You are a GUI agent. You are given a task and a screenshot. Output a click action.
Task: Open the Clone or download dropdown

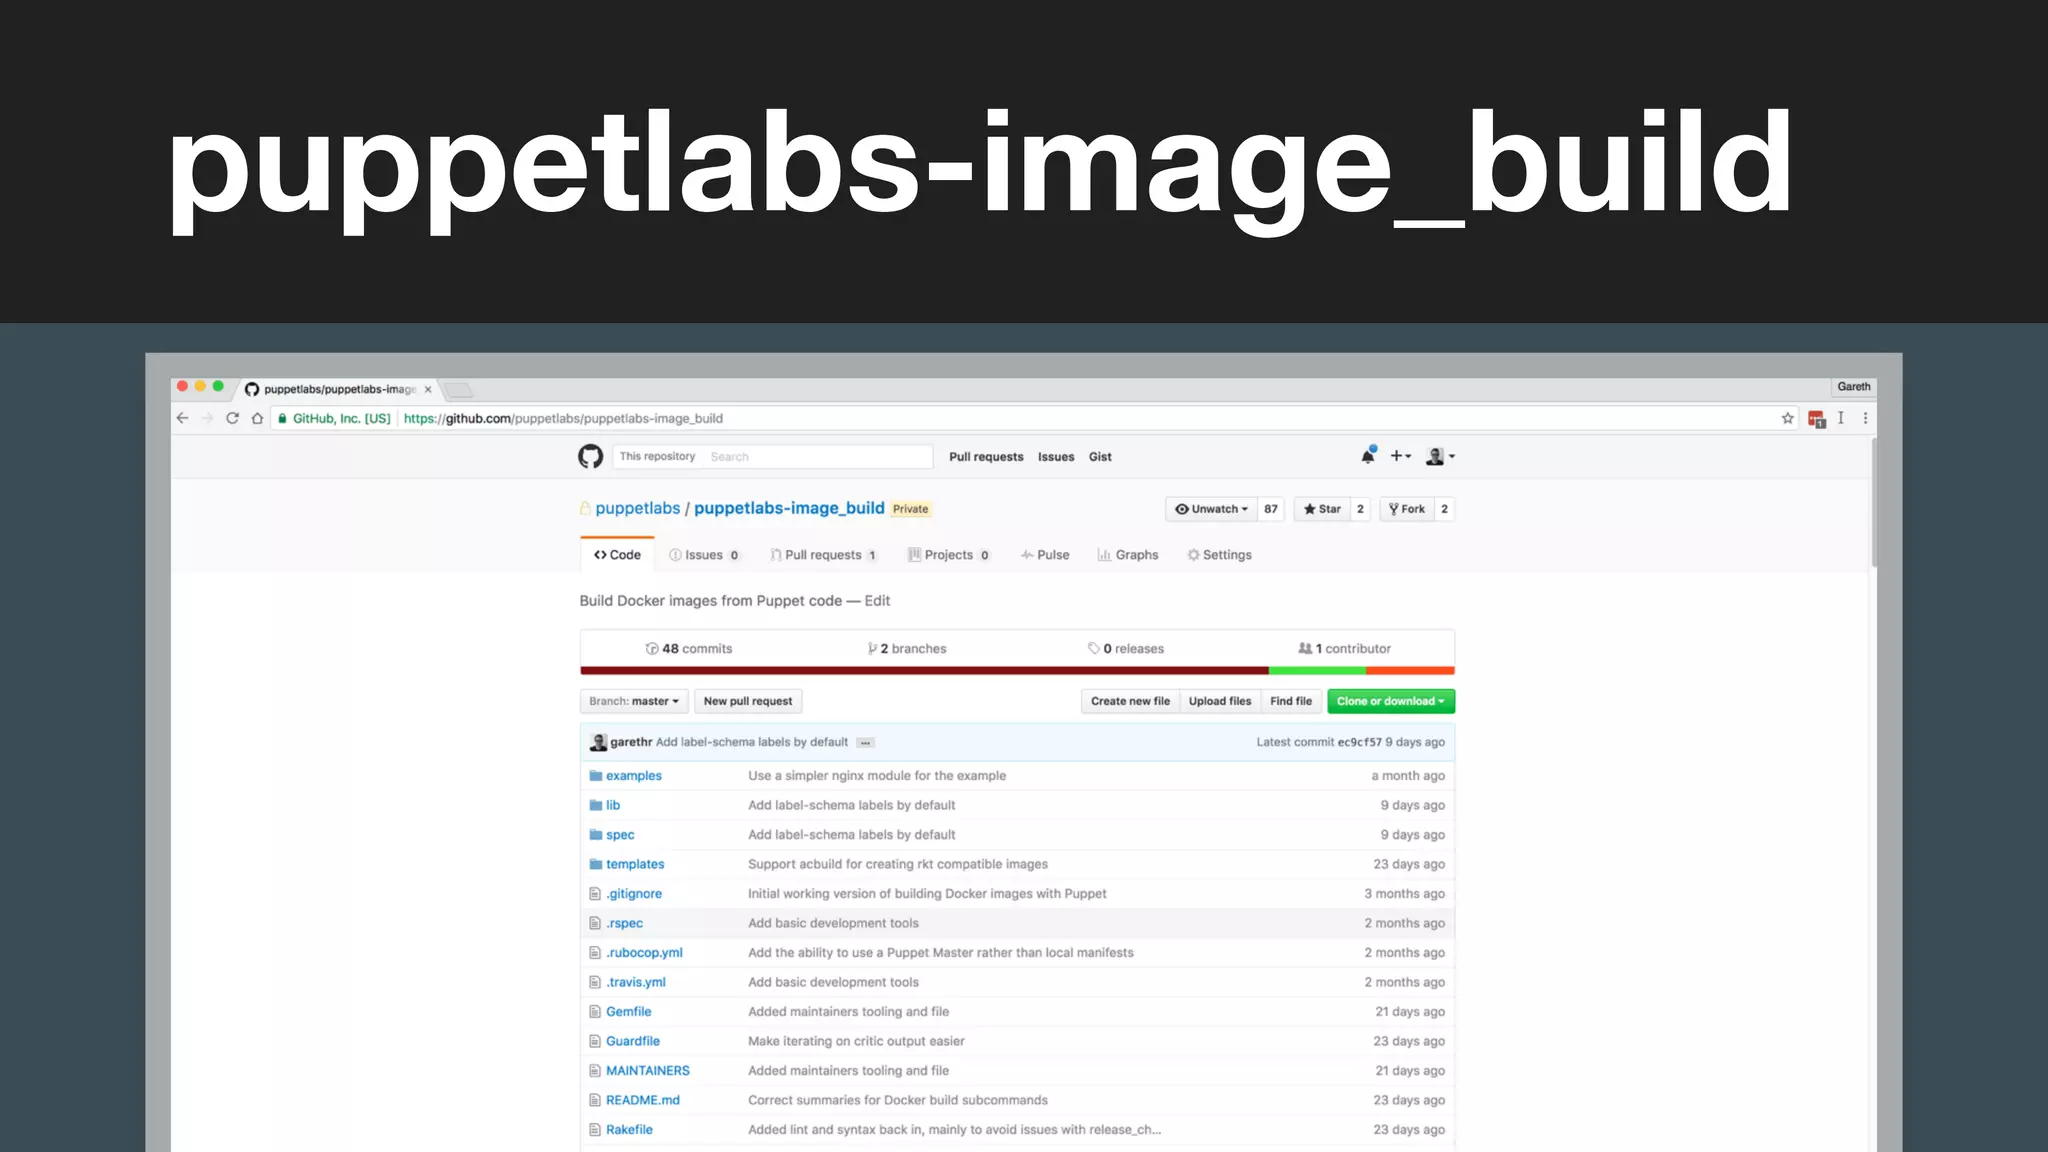click(x=1391, y=702)
